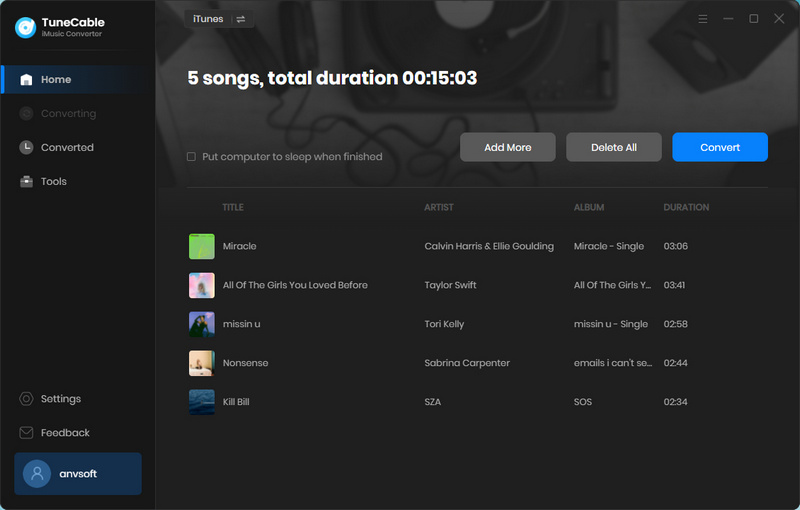Enable Put computer to sleep when finished
The height and width of the screenshot is (510, 800).
pyautogui.click(x=191, y=157)
